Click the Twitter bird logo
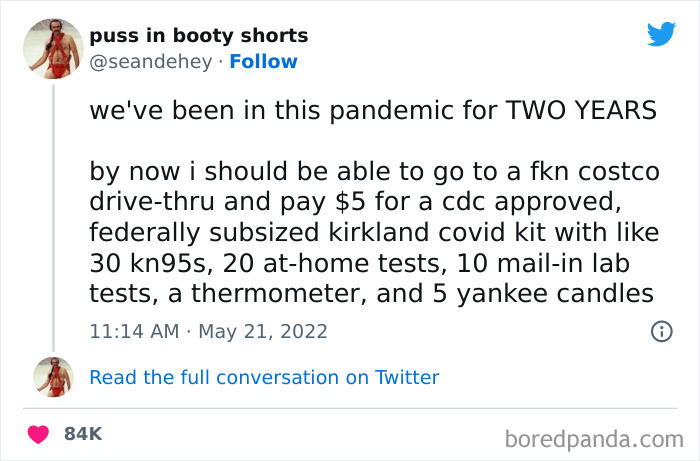700x461 pixels. (661, 33)
